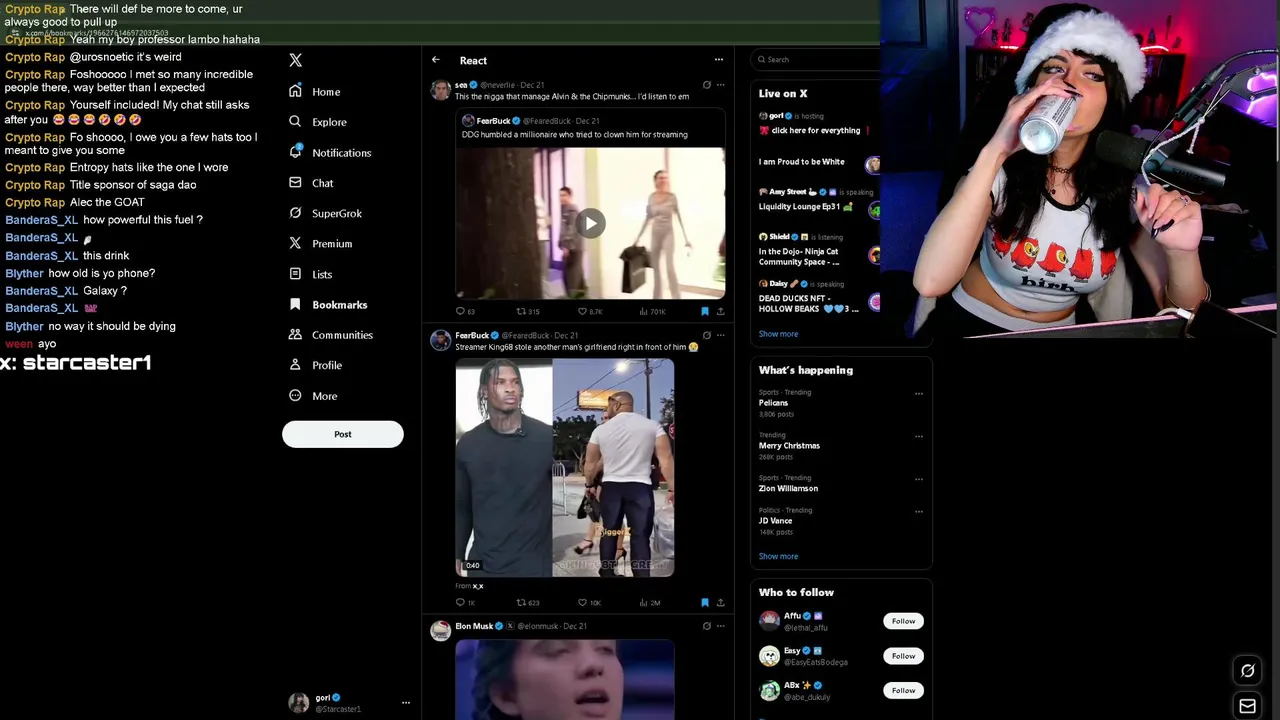Click Grok icon on Elon Musk's post
The width and height of the screenshot is (1280, 720).
tap(707, 626)
